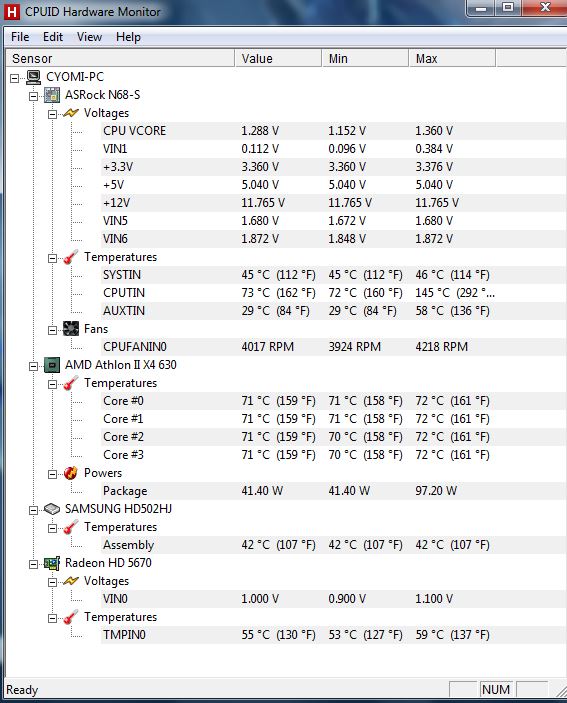The image size is (567, 703).
Task: Open the Help menu
Action: (128, 37)
